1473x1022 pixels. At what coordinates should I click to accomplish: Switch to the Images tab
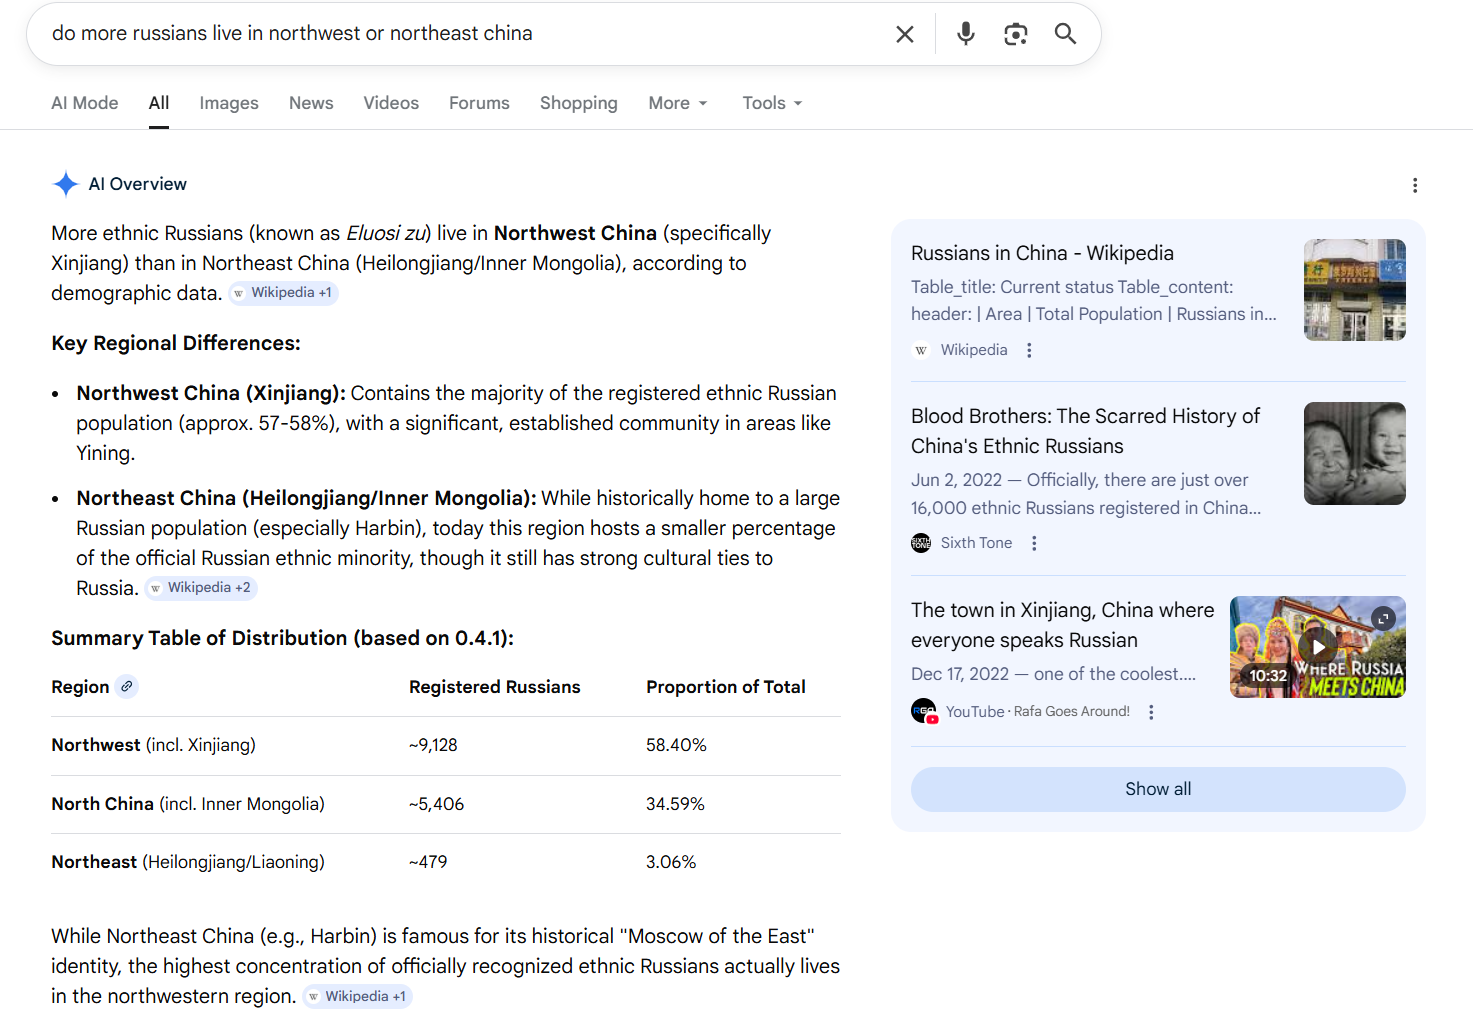click(228, 103)
